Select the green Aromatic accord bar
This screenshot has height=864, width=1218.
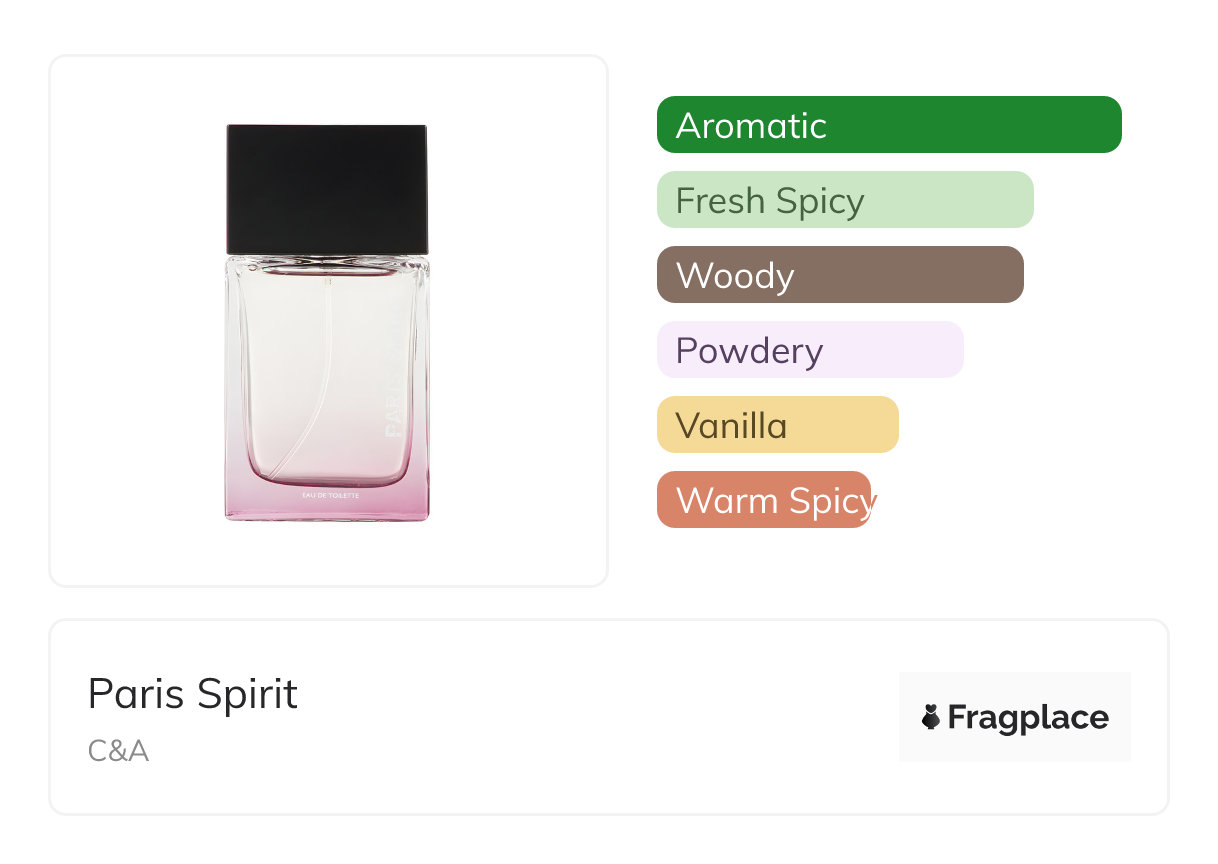pos(889,125)
